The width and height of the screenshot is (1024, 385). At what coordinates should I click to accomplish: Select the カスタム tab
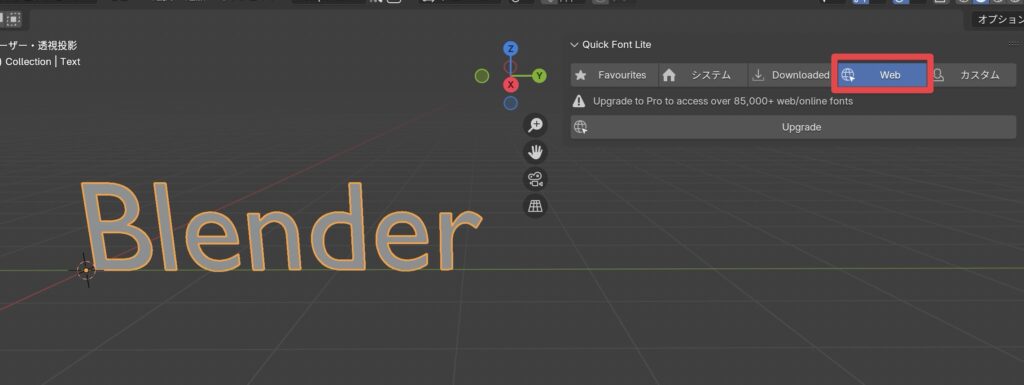click(972, 75)
